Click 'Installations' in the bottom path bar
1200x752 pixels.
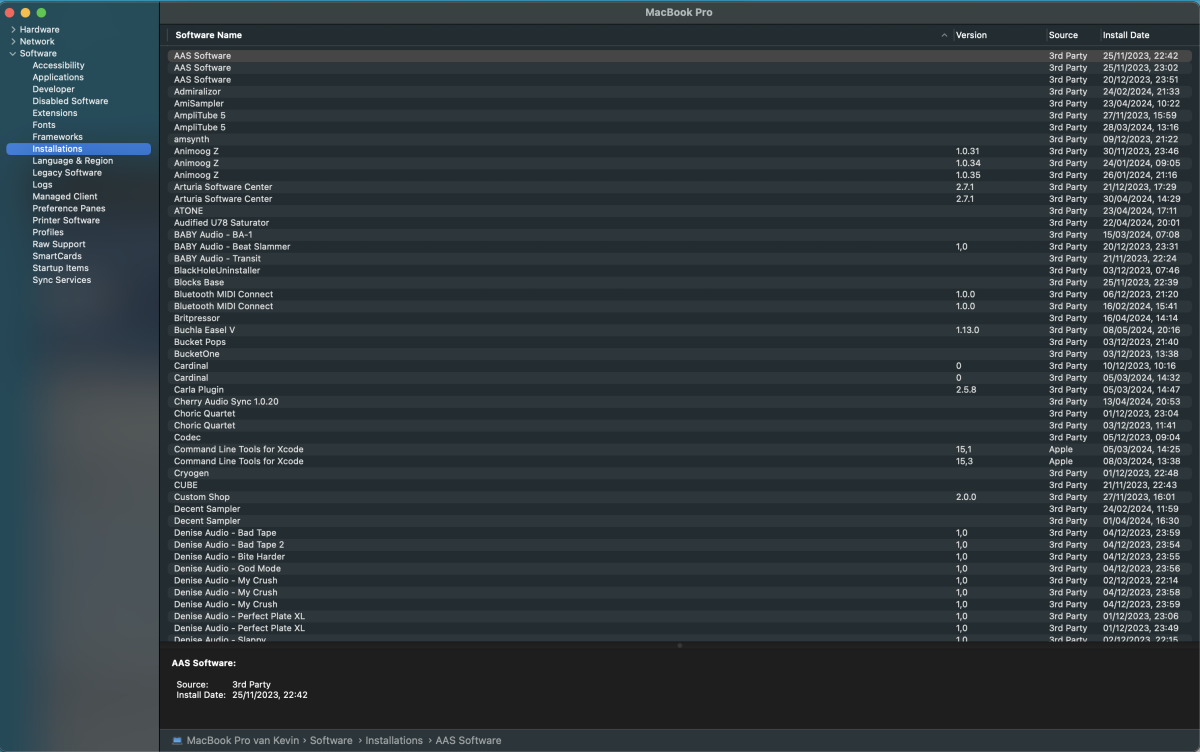coord(394,741)
